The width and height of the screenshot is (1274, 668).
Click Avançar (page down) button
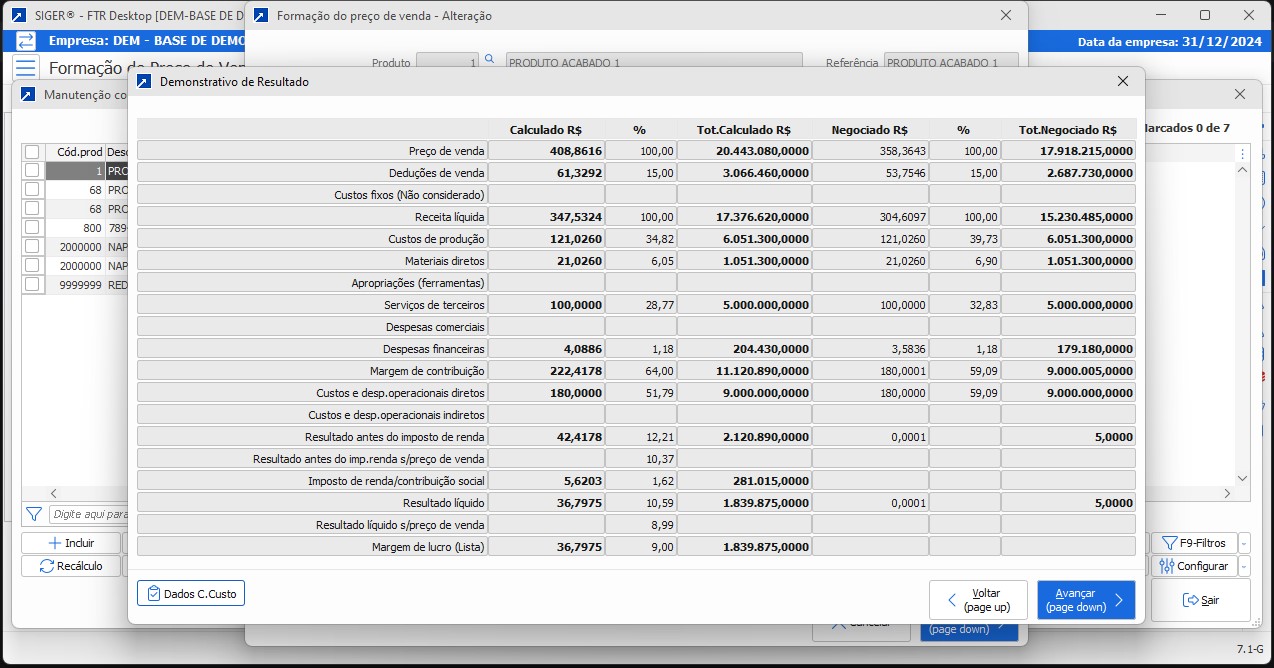(x=1085, y=600)
